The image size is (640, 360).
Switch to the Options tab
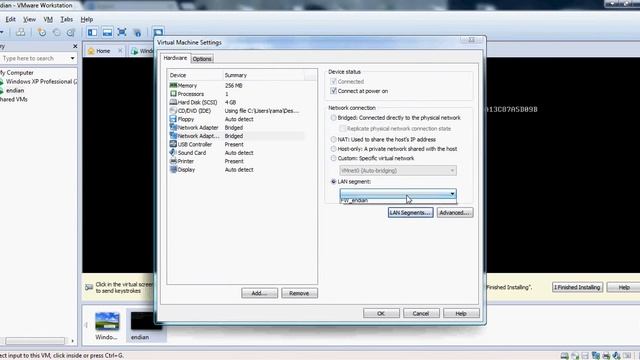click(202, 59)
